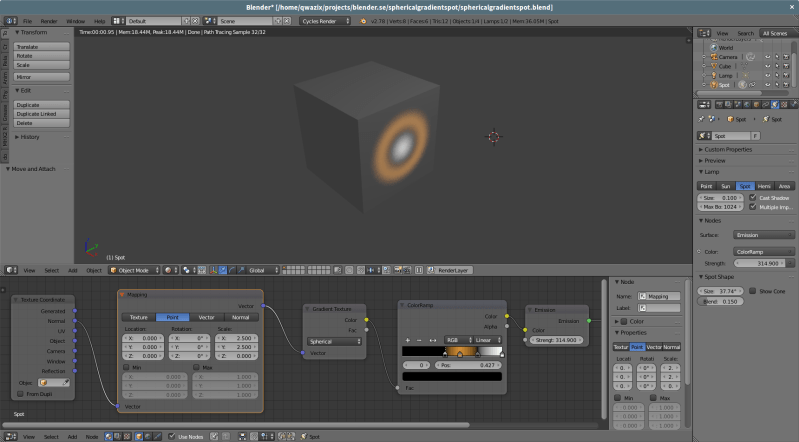Open the World properties tab icon
This screenshot has width=799, height=442.
pyautogui.click(x=747, y=105)
